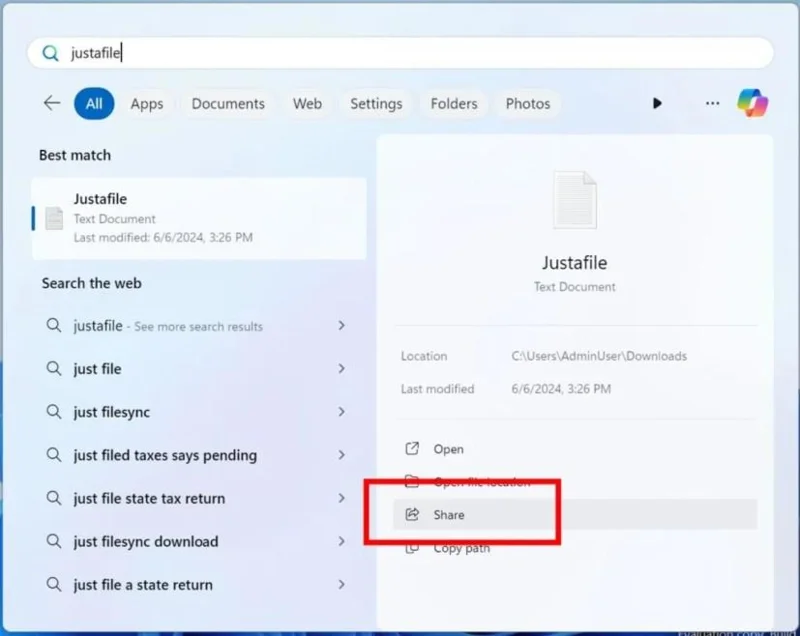The width and height of the screenshot is (800, 636).
Task: Click the Share arrow icon
Action: pyautogui.click(x=412, y=514)
